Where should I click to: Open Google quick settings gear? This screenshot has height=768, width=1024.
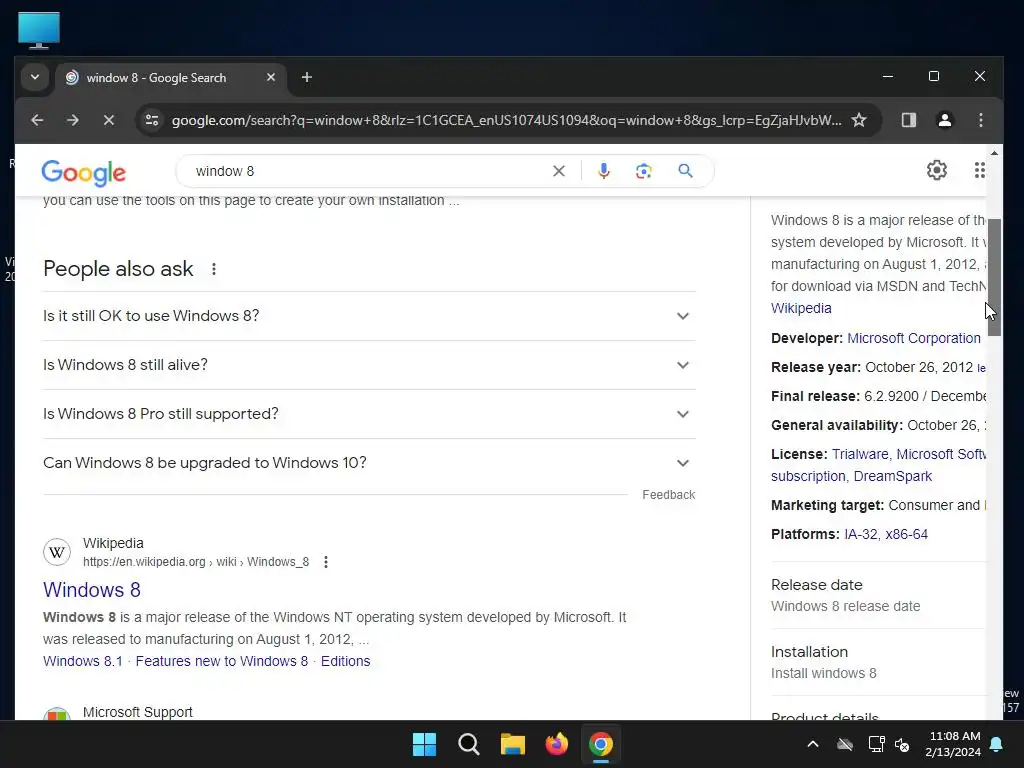(936, 170)
